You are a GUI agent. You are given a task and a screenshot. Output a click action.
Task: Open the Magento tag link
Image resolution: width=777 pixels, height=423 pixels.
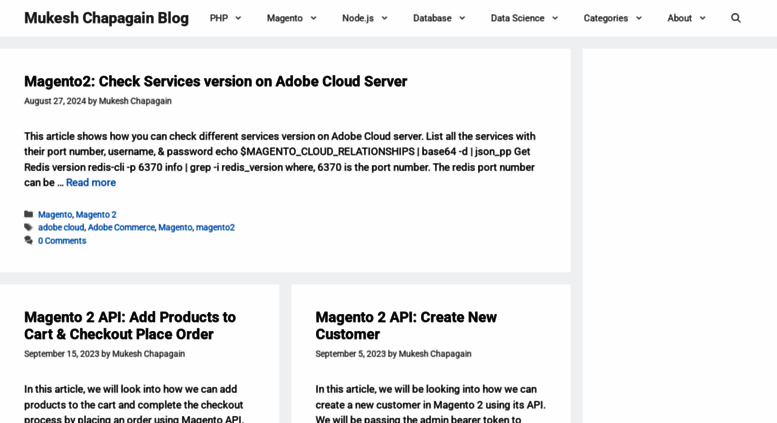coord(175,227)
